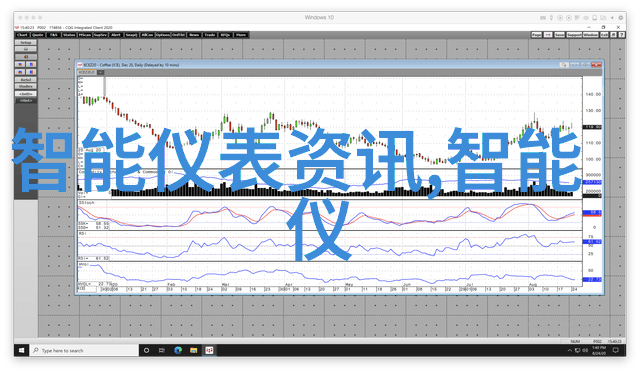Open the Page menu at top right
The image size is (640, 373).
(537, 35)
